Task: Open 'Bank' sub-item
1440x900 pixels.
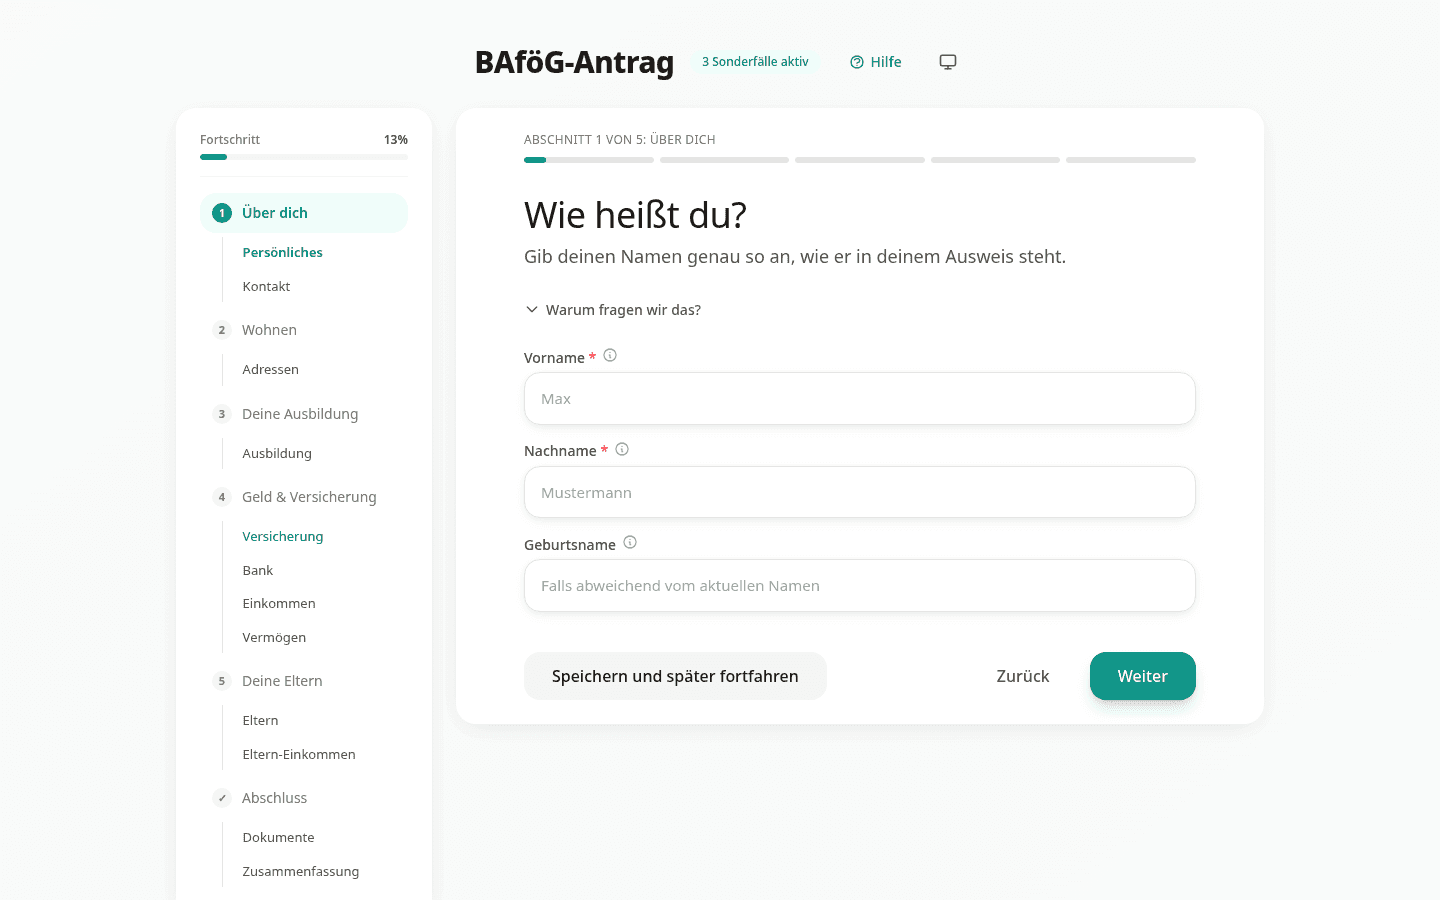Action: [x=258, y=570]
